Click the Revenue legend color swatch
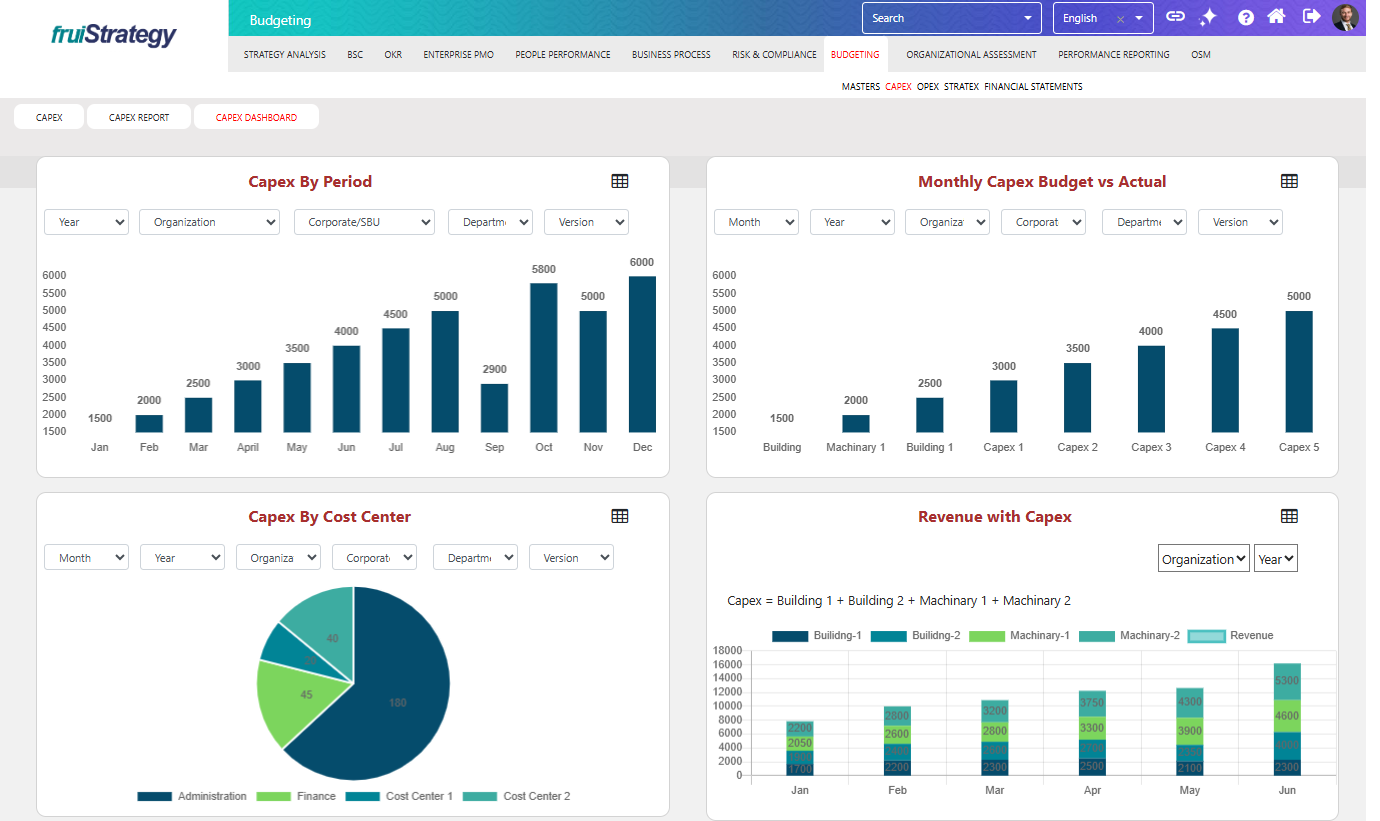Viewport: 1380px width, 821px height. point(1205,636)
